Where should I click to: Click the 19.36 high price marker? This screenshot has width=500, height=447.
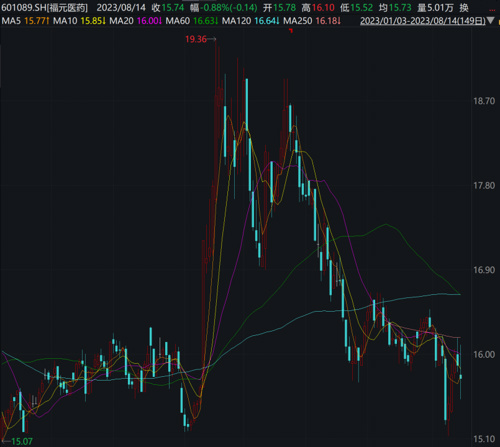point(196,39)
